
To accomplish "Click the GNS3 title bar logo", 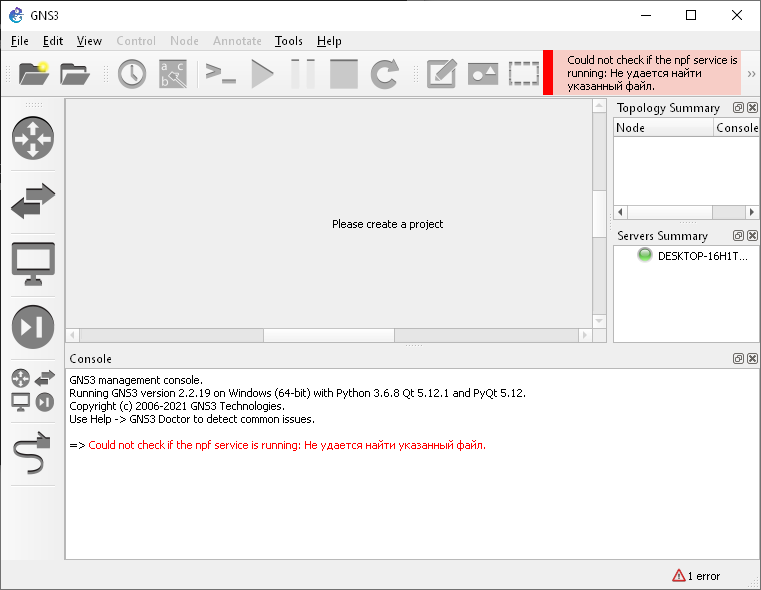I will point(17,16).
